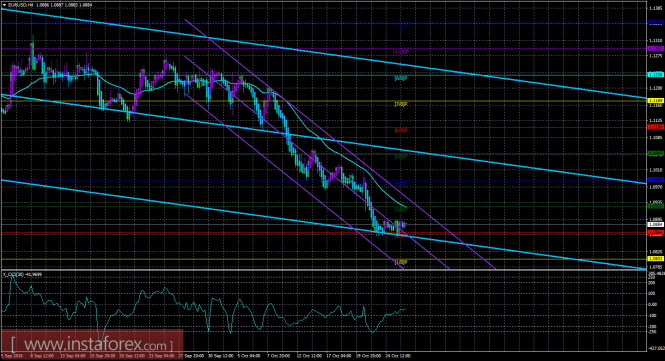Select the yellow 1.0803 price label
This screenshot has width=665, height=361.
656,258
